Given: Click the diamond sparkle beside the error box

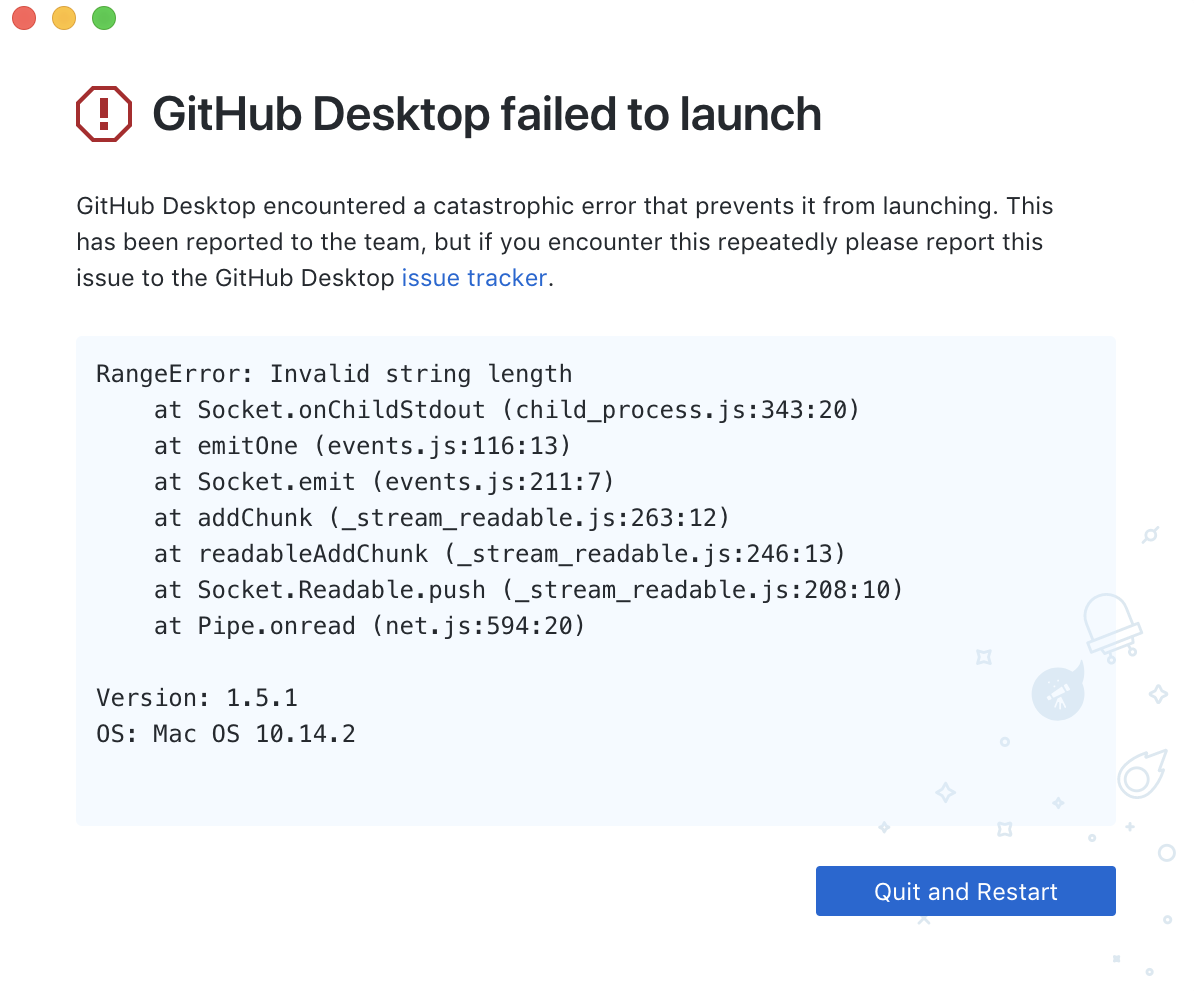Looking at the screenshot, I should 1157,694.
